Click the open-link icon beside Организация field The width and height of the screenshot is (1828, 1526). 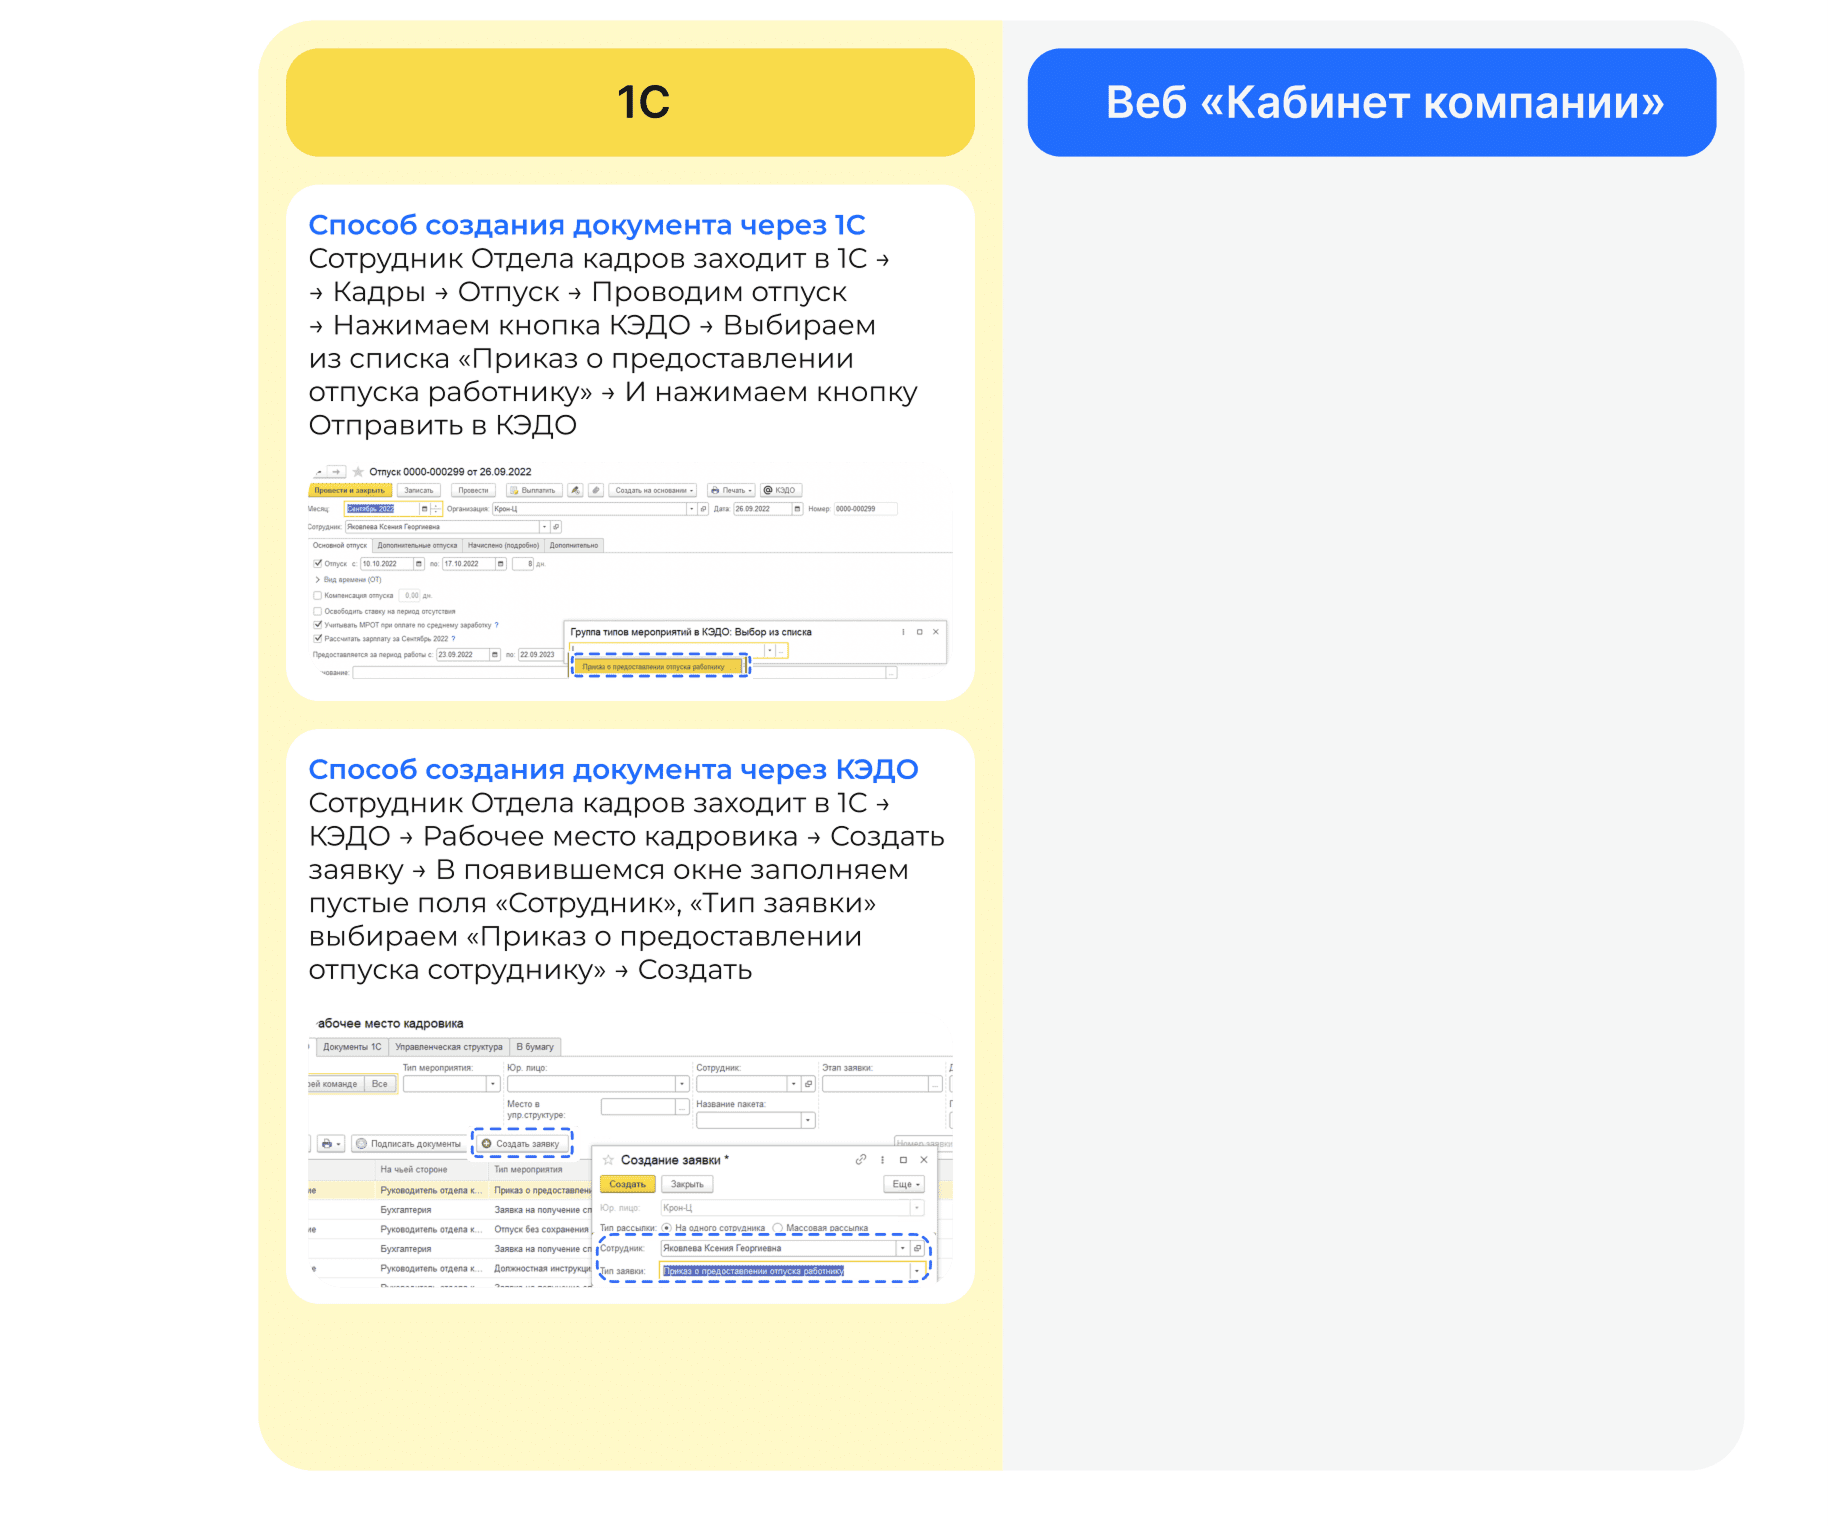[703, 509]
